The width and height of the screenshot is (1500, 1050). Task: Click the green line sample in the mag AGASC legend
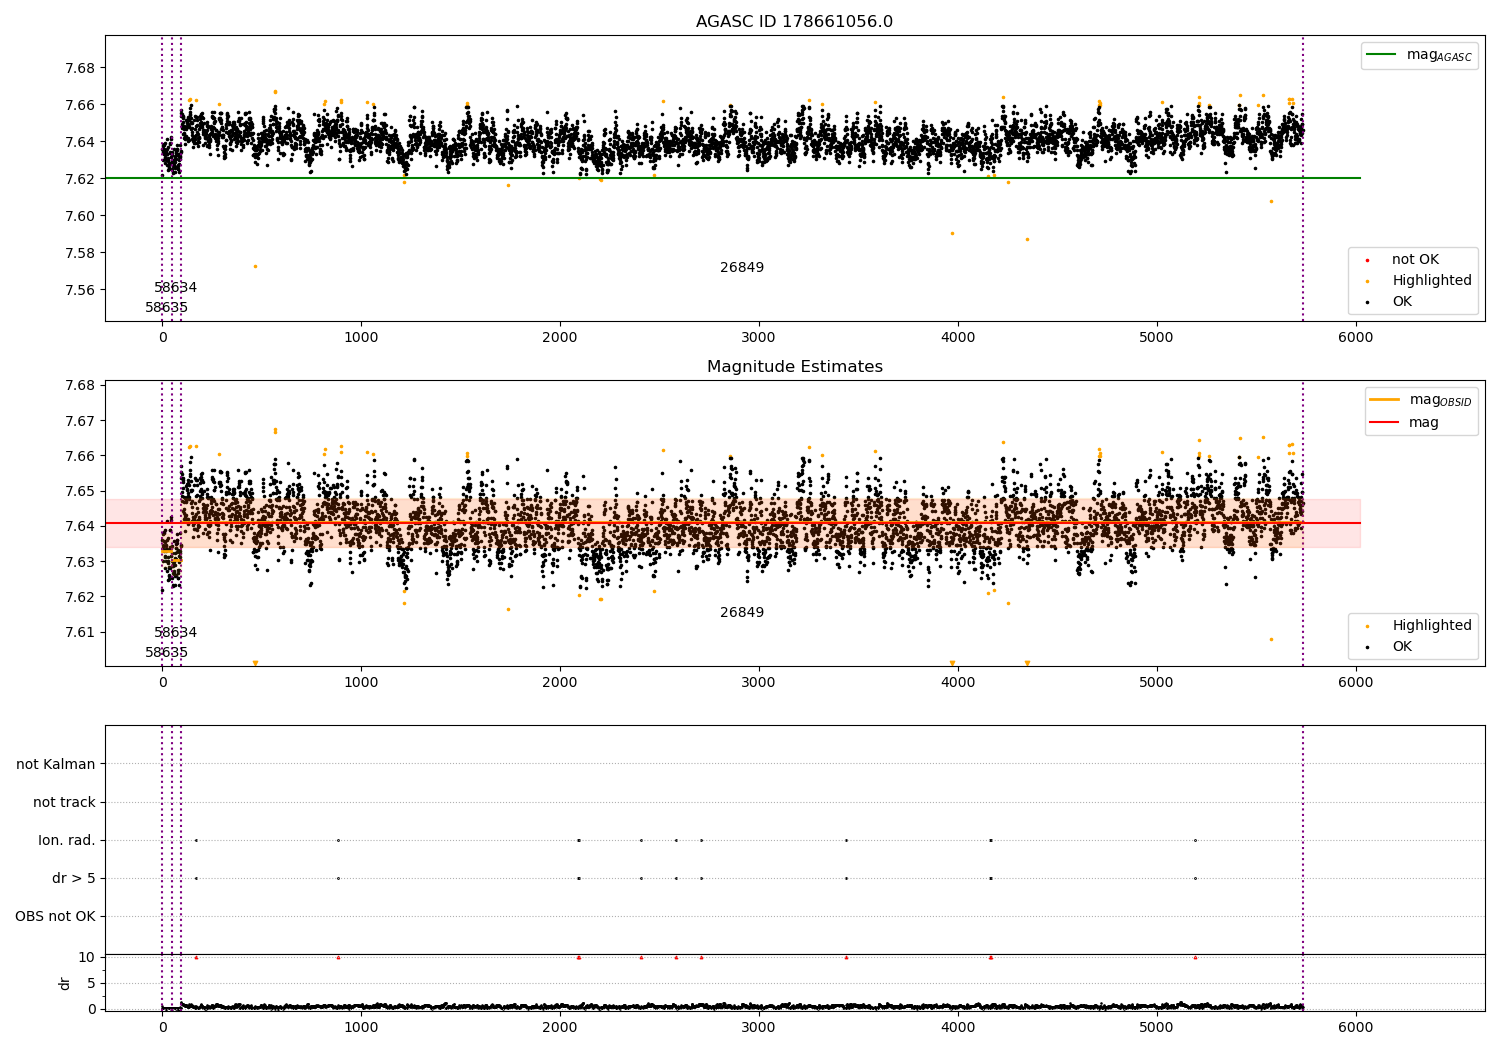(x=1383, y=55)
